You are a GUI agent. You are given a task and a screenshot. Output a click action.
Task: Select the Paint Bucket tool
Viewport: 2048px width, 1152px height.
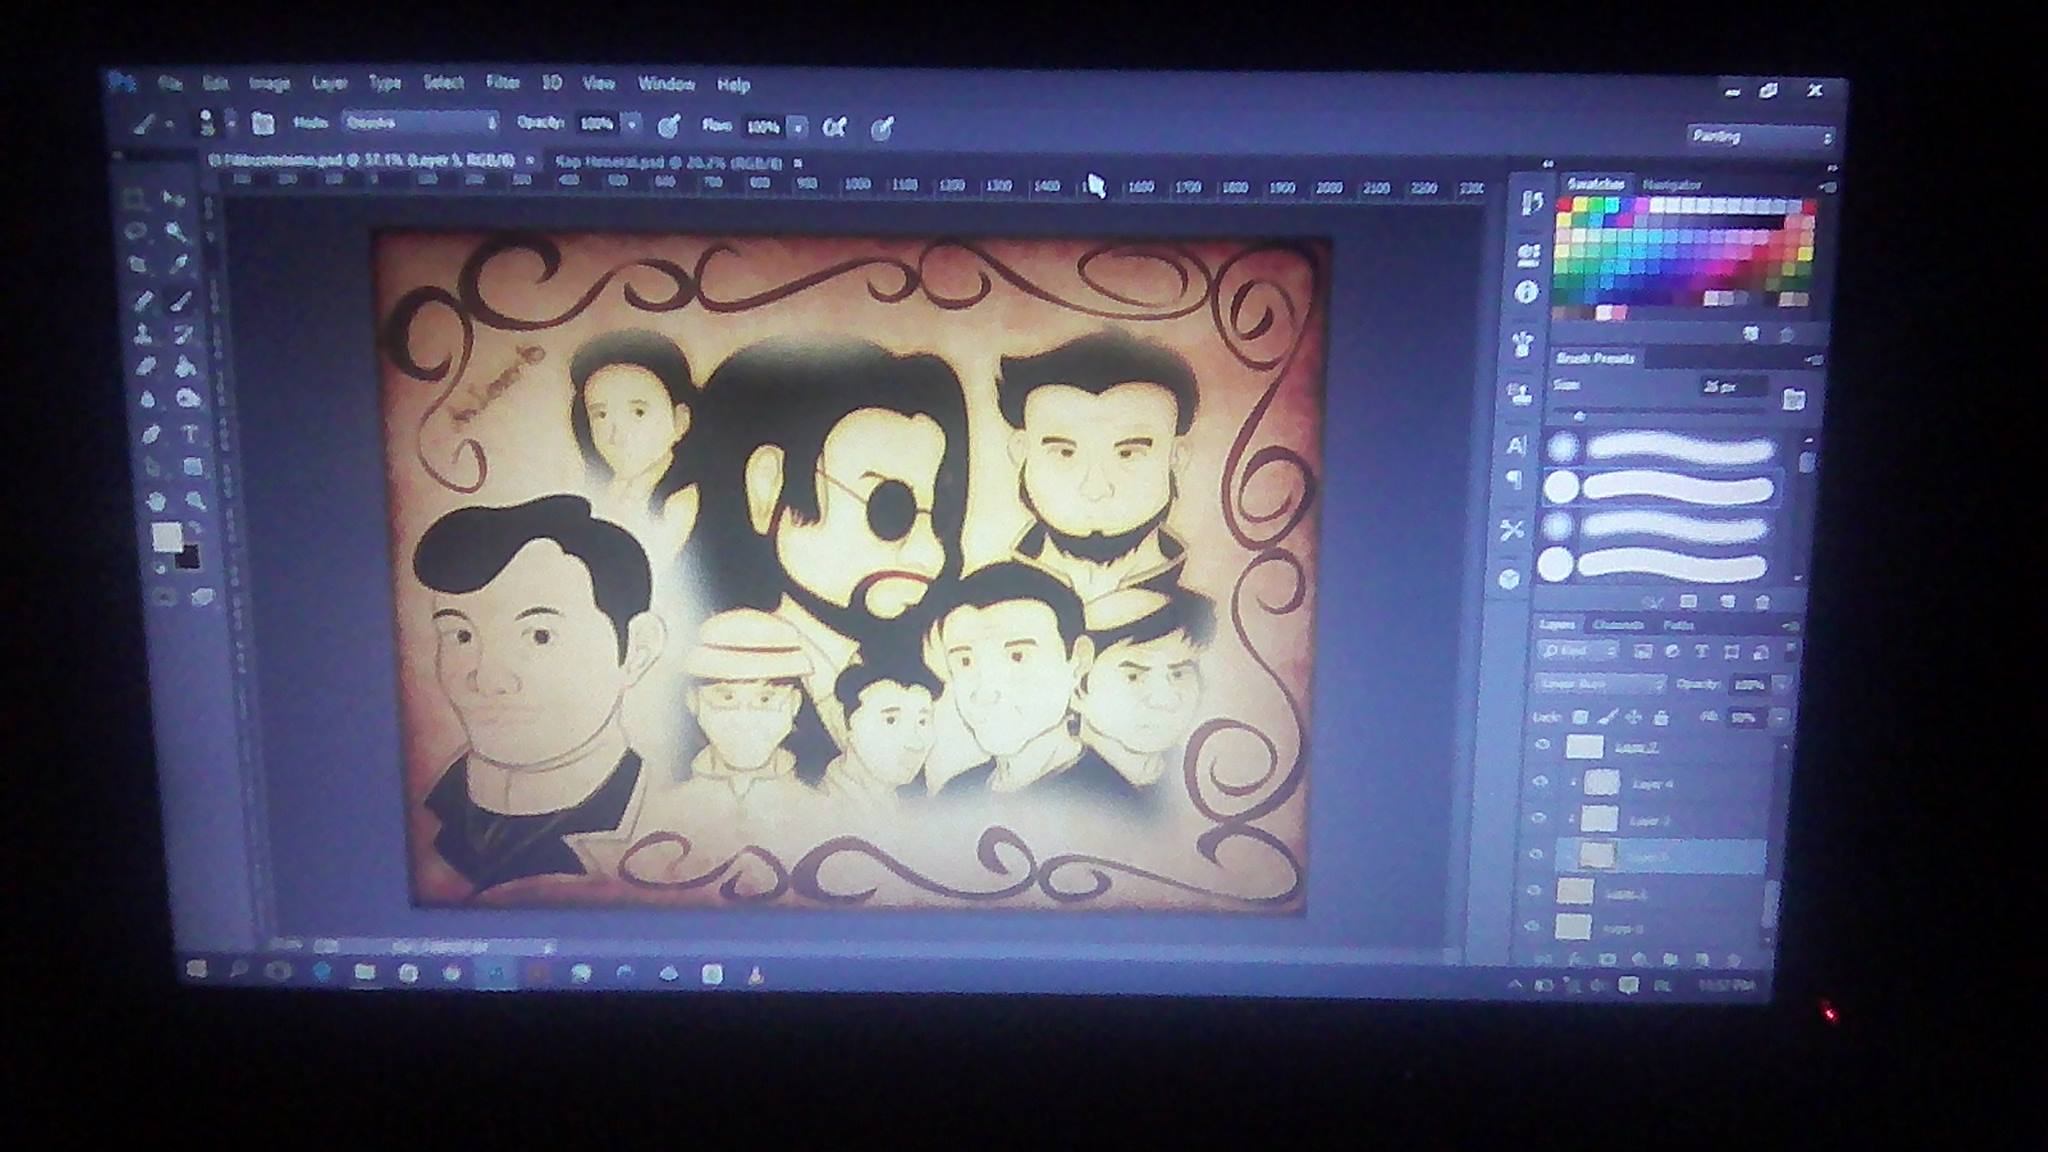[x=186, y=367]
